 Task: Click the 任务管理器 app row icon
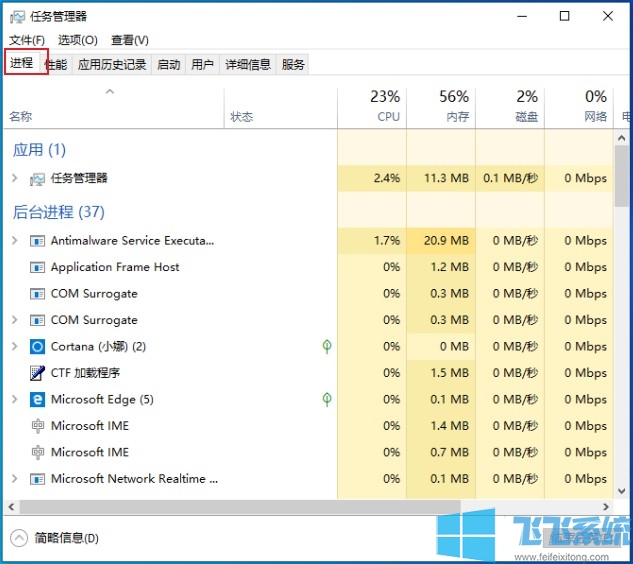point(37,178)
